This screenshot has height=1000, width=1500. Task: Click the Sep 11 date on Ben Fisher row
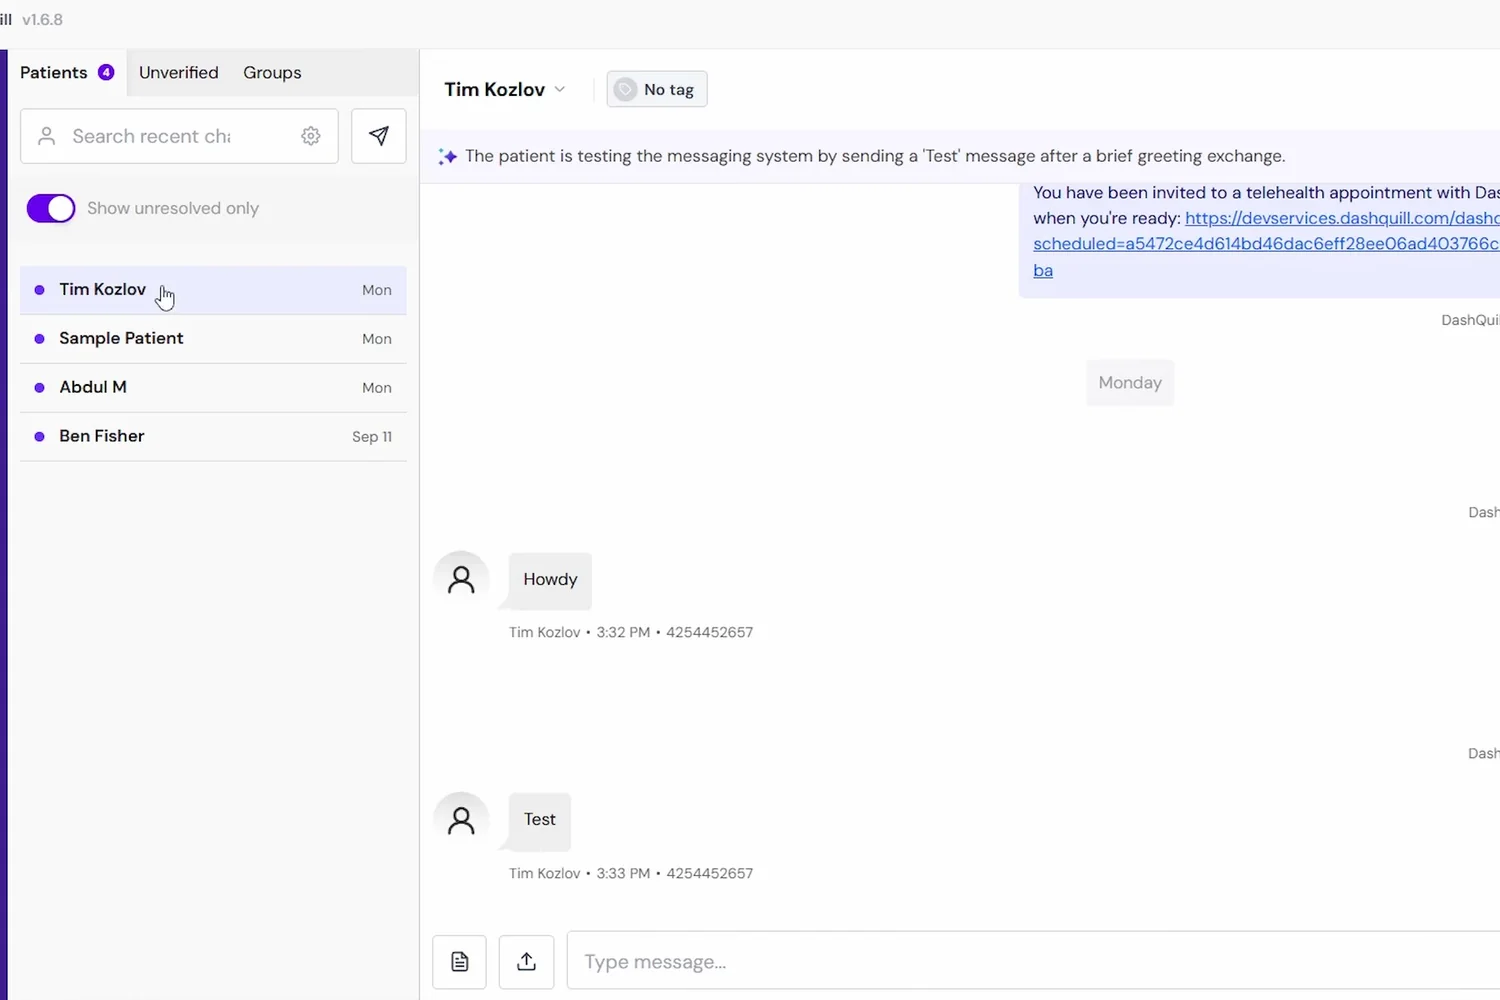click(x=372, y=437)
